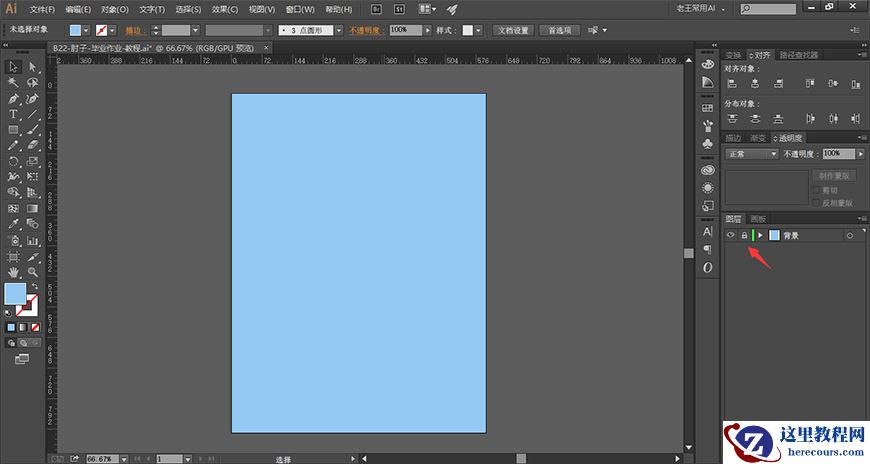
Task: Select the Direct Selection white arrow tool
Action: tap(33, 67)
